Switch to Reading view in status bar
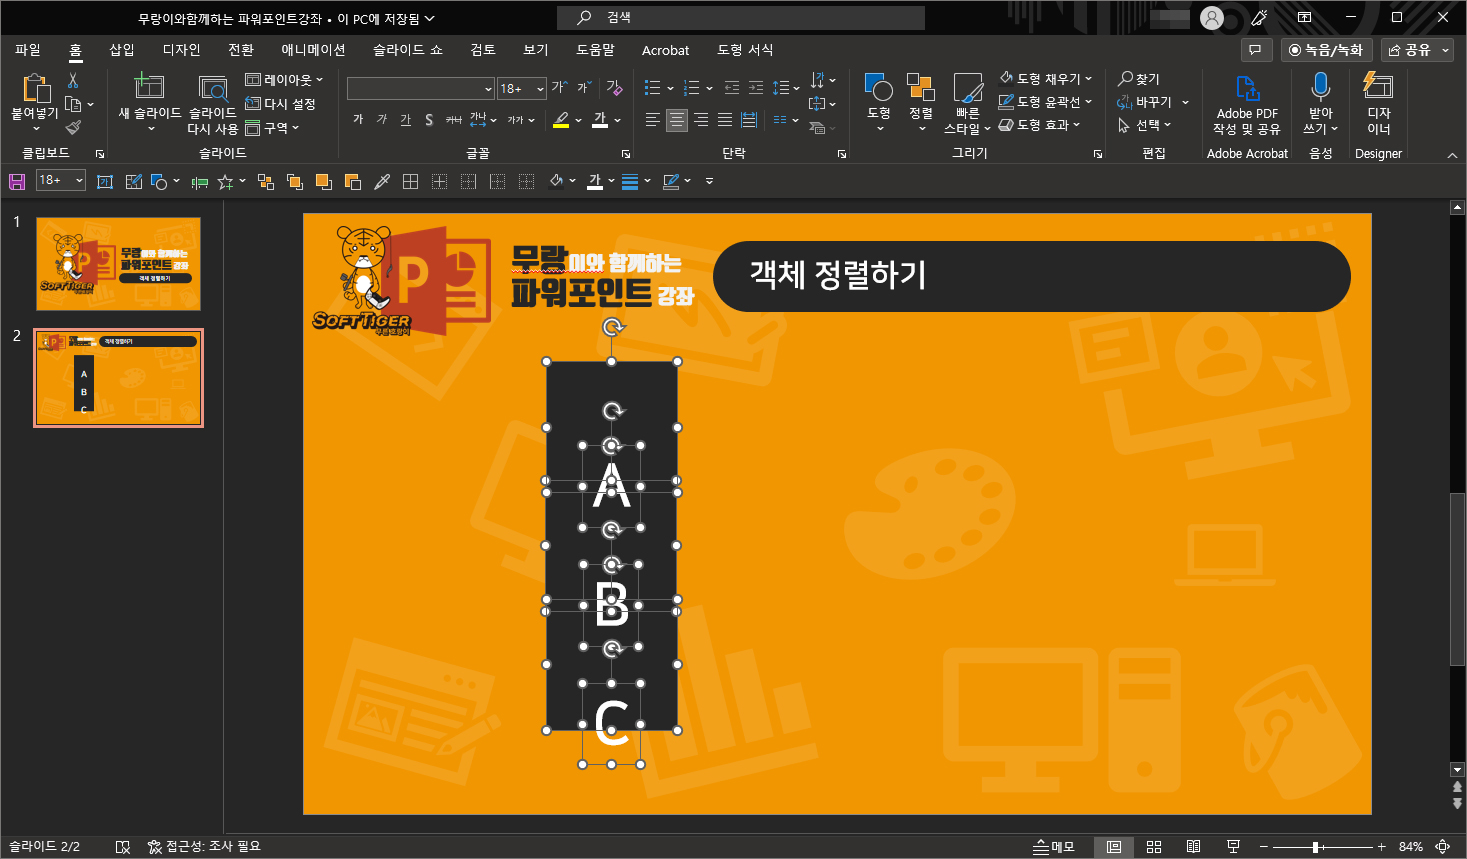Image resolution: width=1467 pixels, height=859 pixels. pyautogui.click(x=1193, y=847)
